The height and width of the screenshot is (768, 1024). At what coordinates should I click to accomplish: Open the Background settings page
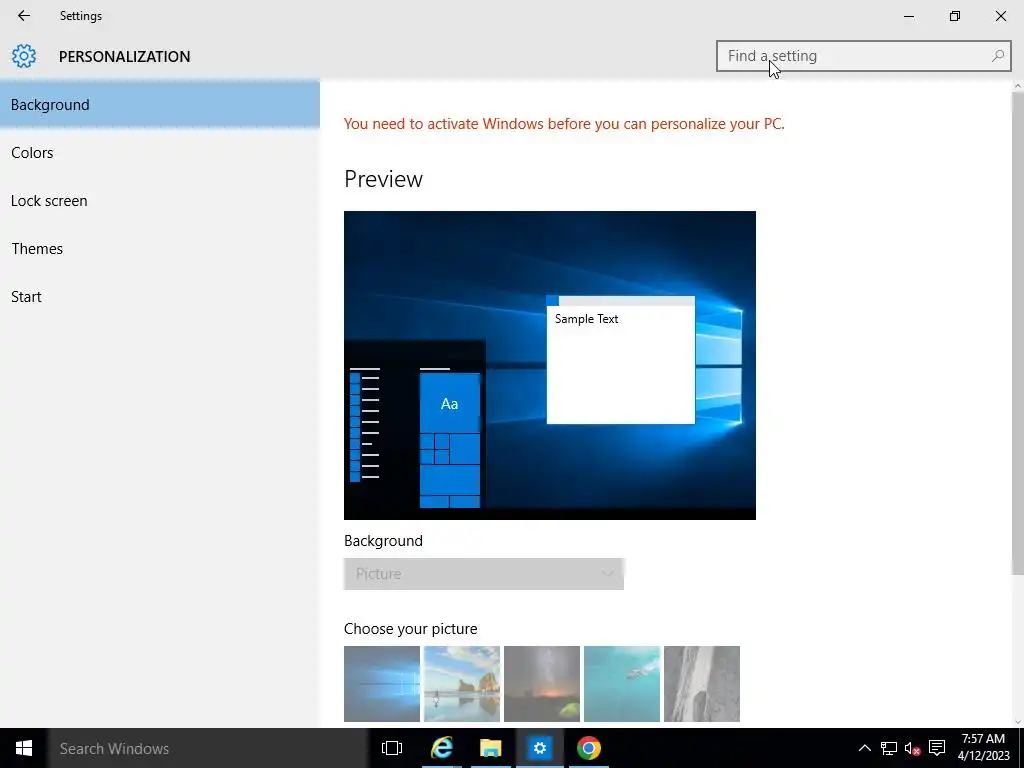tap(160, 104)
